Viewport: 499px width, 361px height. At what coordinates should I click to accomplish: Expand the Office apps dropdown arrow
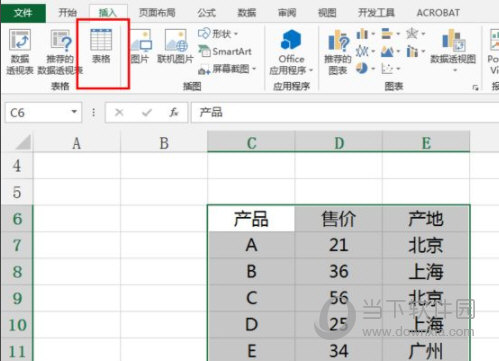pyautogui.click(x=311, y=70)
